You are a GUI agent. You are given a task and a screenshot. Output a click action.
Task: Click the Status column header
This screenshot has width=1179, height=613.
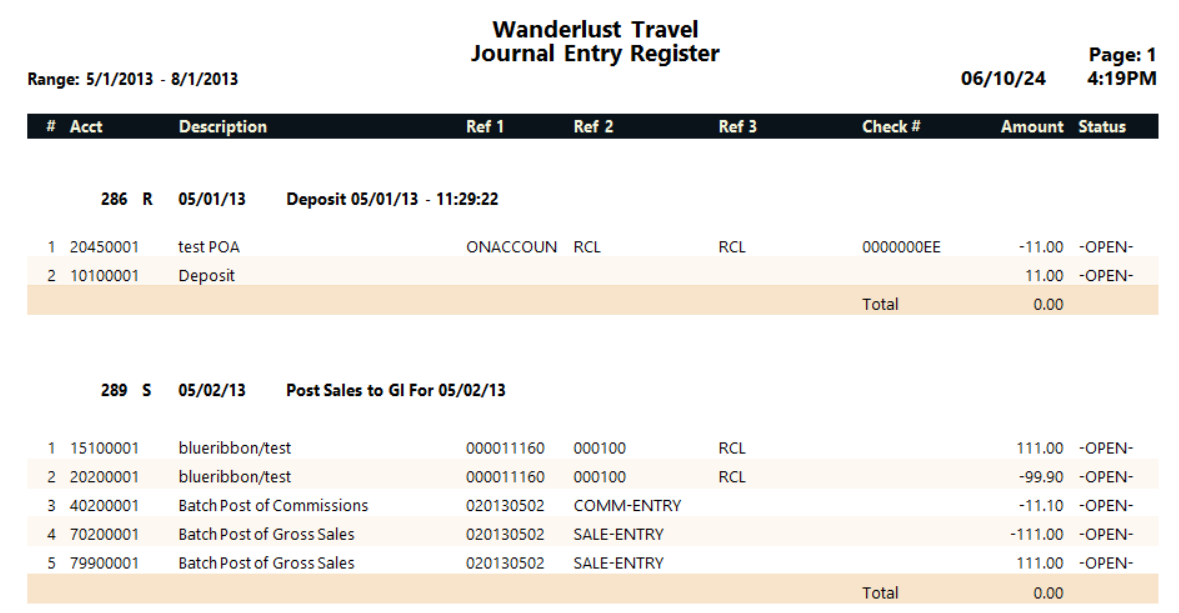[x=1102, y=126]
